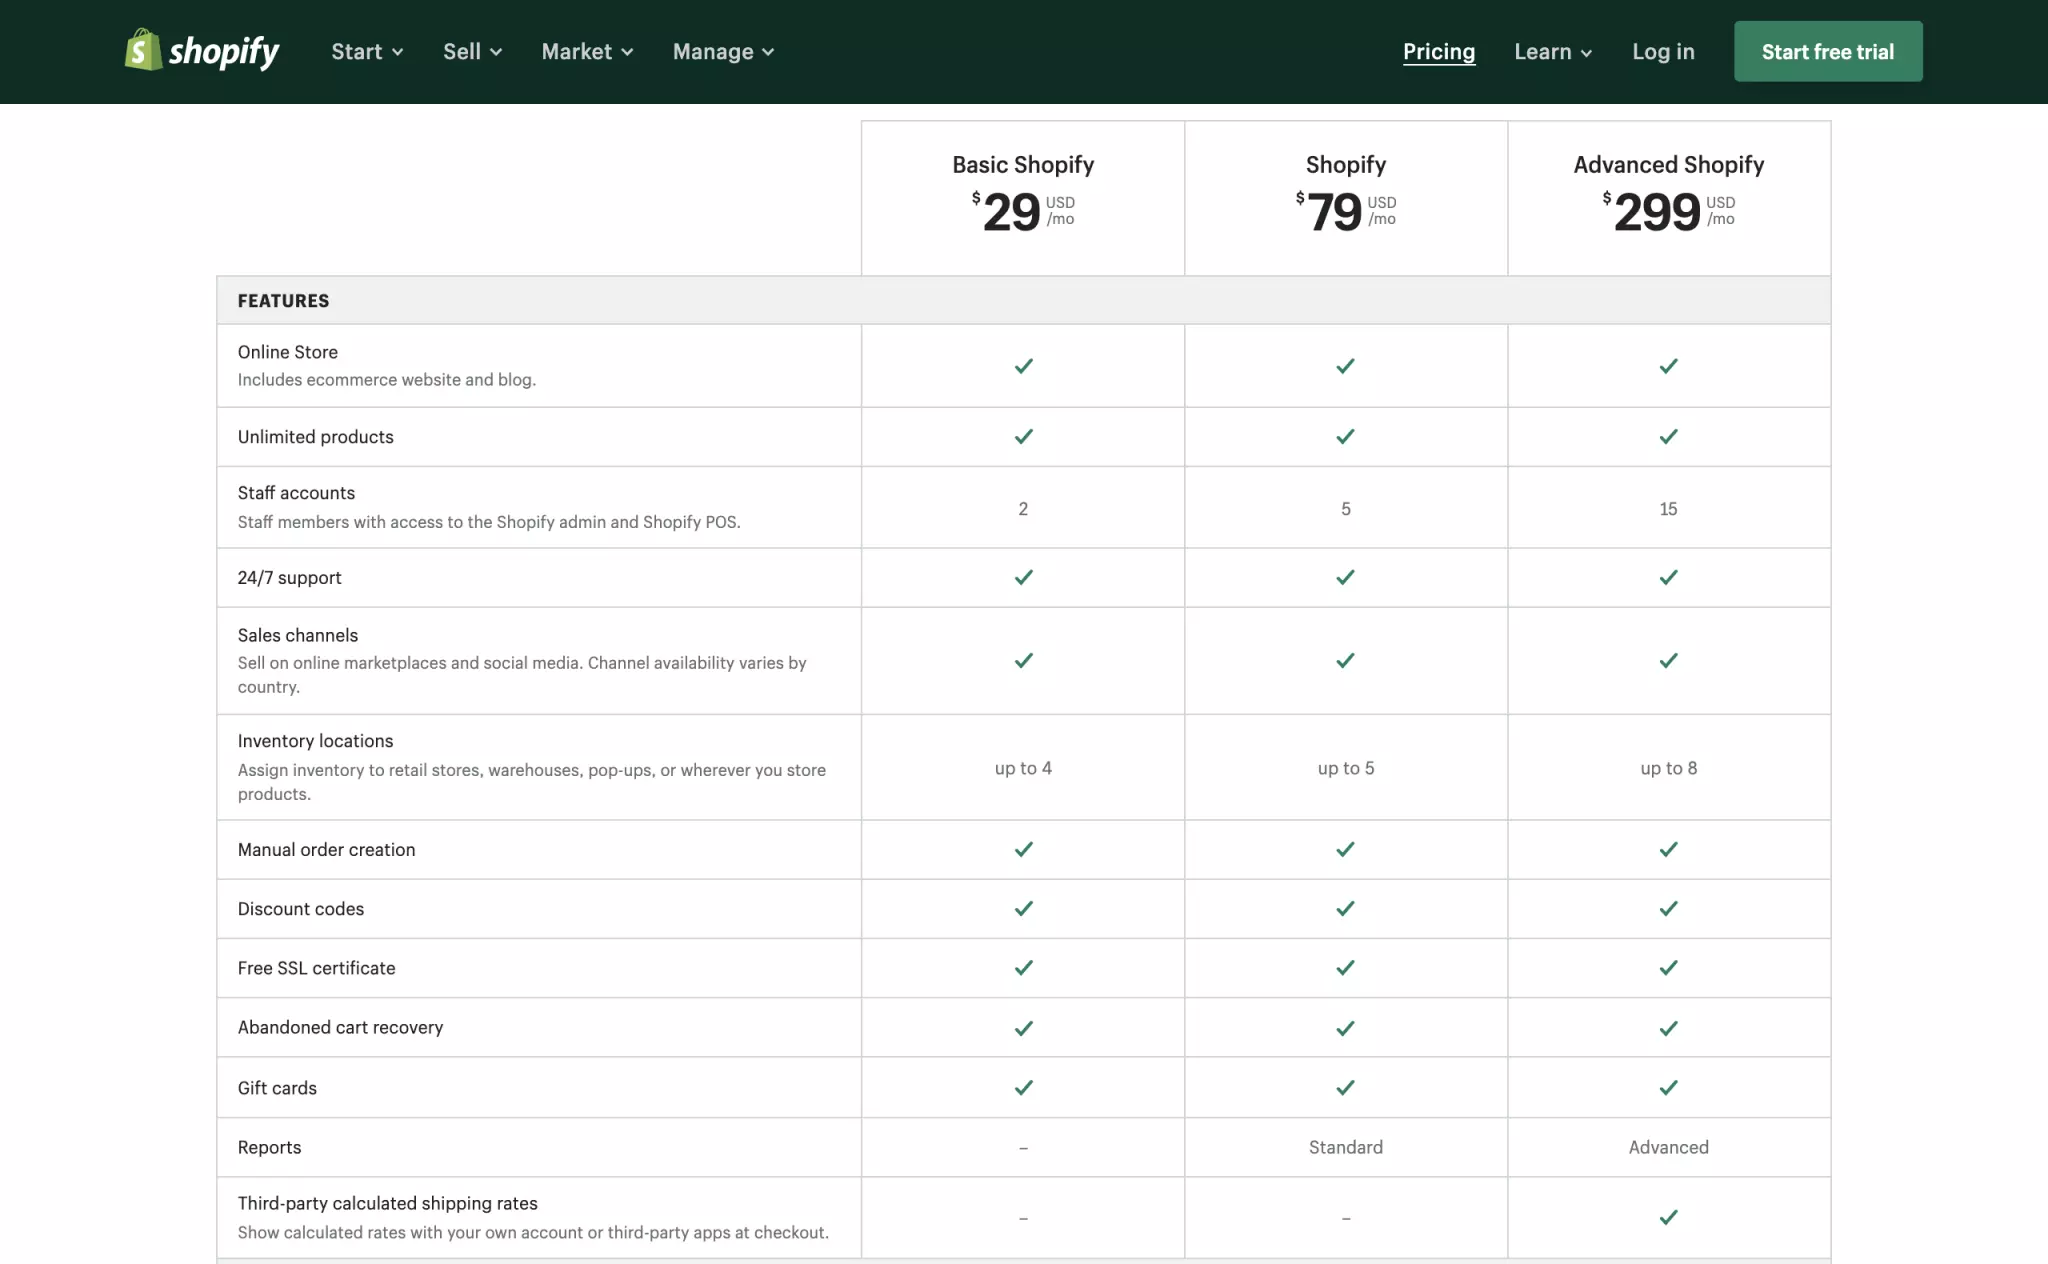Click 24/7 support checkmark for Advanced Shopify

pos(1668,578)
